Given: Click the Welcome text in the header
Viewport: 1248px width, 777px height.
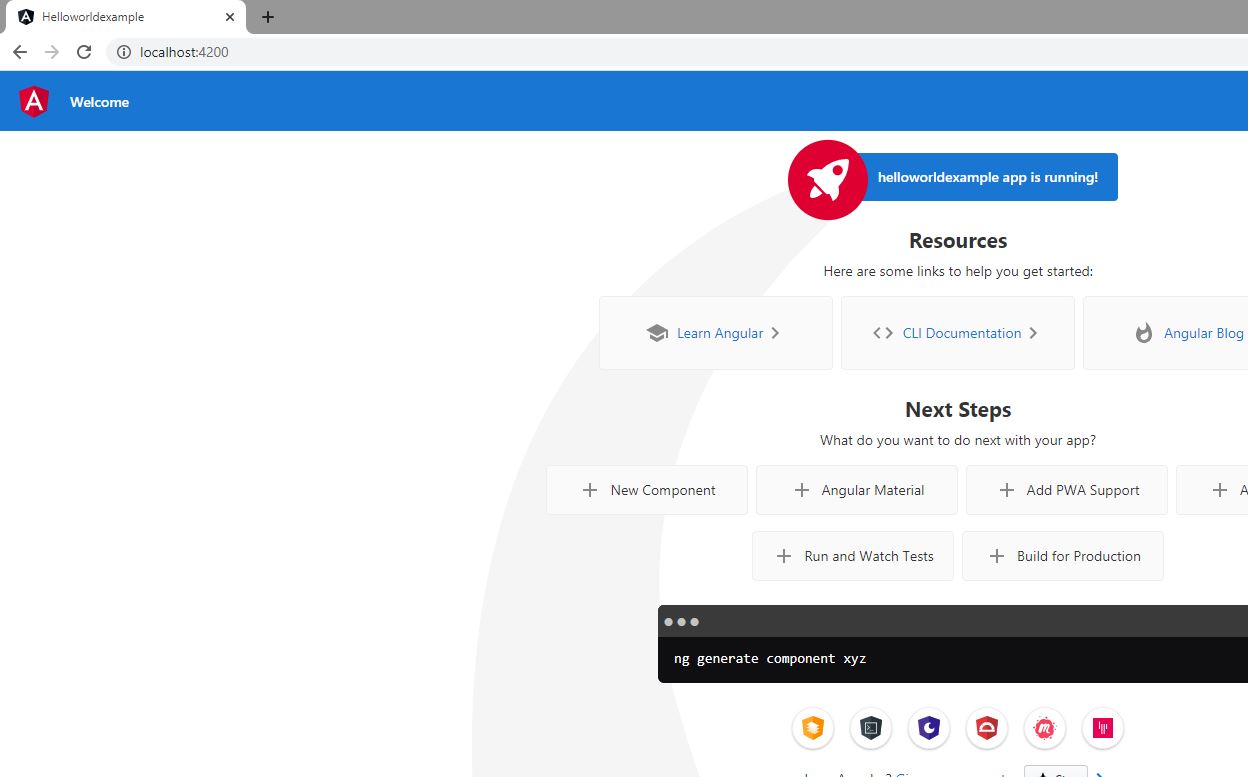Looking at the screenshot, I should (99, 102).
